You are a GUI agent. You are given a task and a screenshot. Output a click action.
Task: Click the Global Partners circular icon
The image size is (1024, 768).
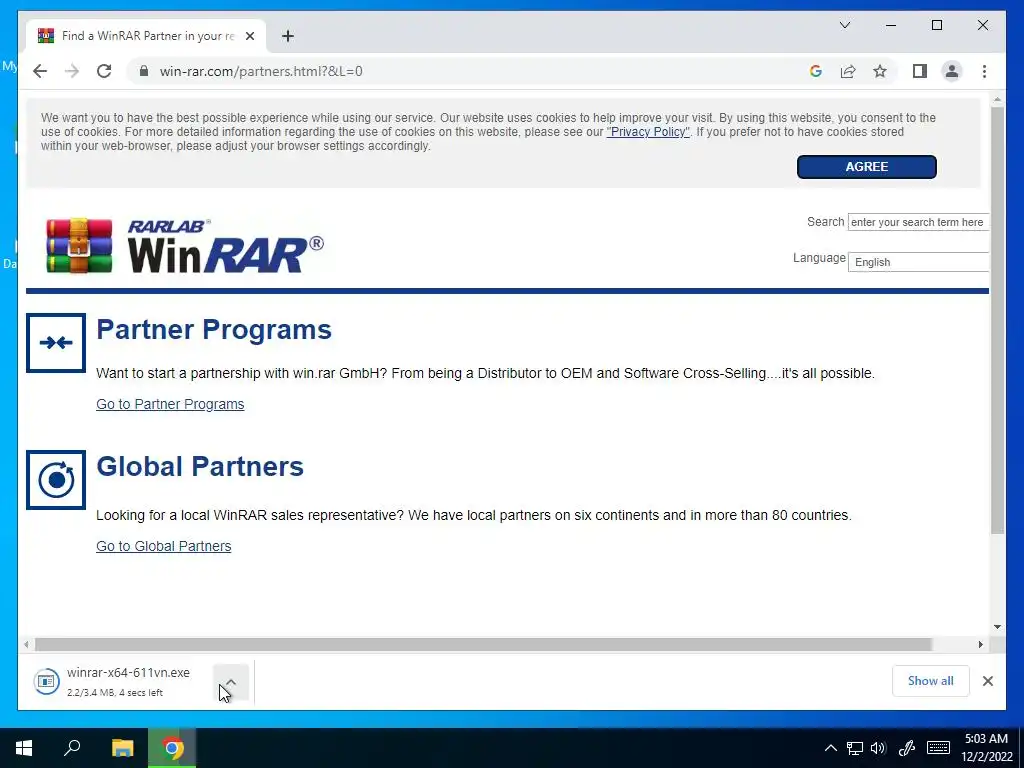tap(56, 480)
